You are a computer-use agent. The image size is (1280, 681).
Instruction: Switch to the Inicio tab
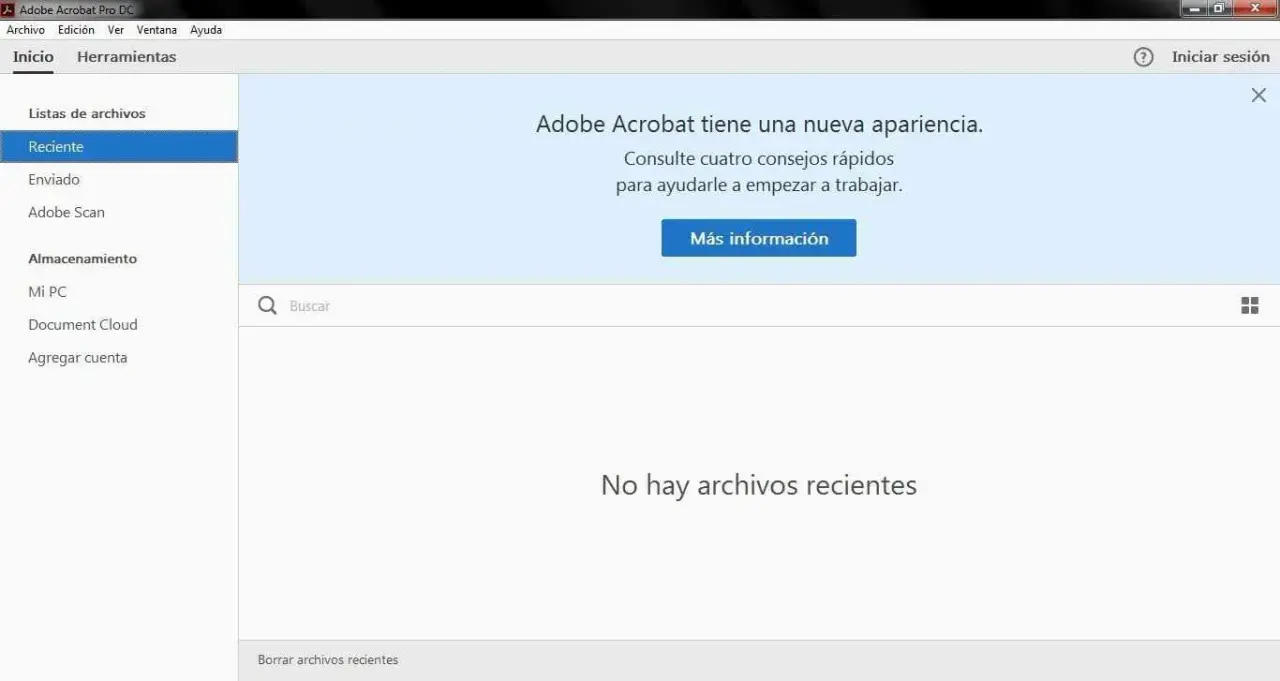[x=33, y=57]
